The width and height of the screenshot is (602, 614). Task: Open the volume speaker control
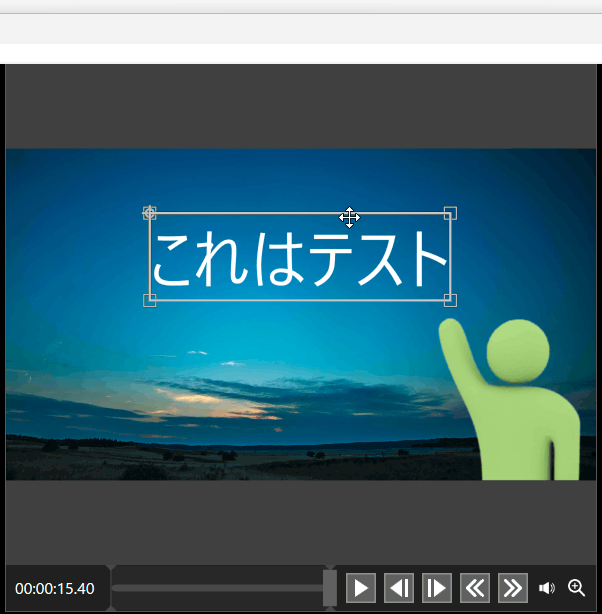pos(547,588)
